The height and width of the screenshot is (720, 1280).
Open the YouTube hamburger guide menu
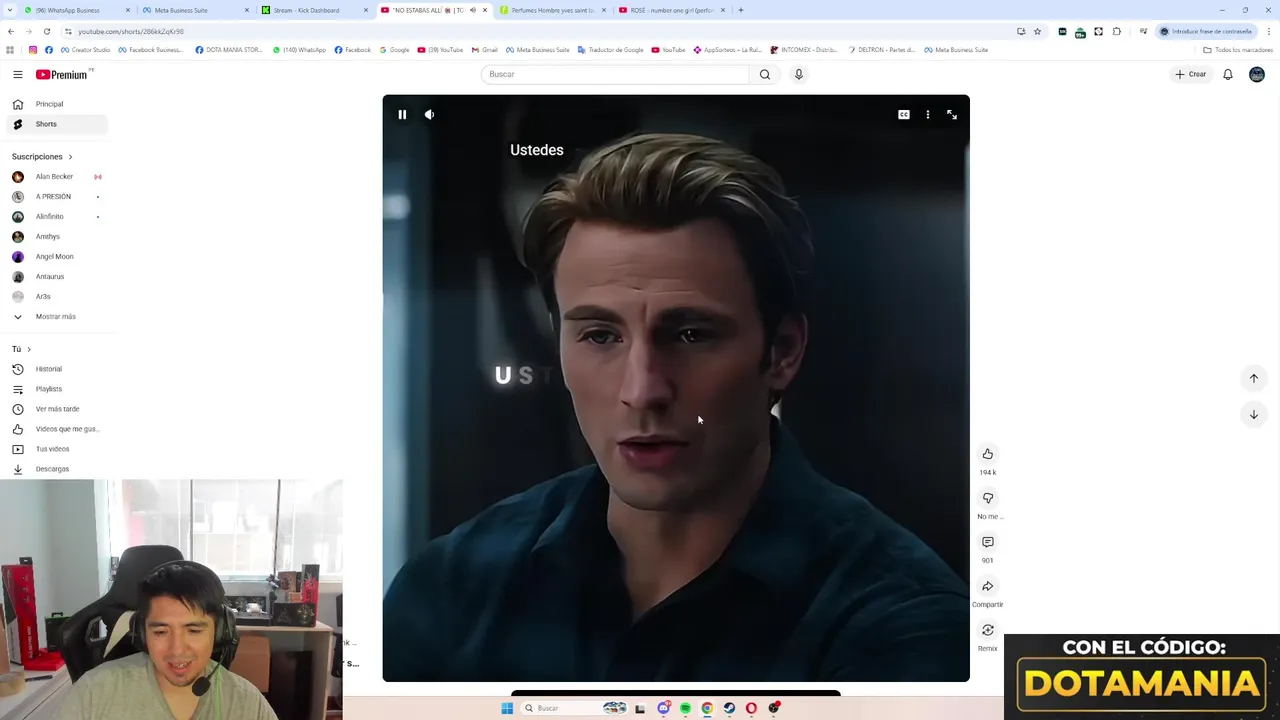coord(18,74)
